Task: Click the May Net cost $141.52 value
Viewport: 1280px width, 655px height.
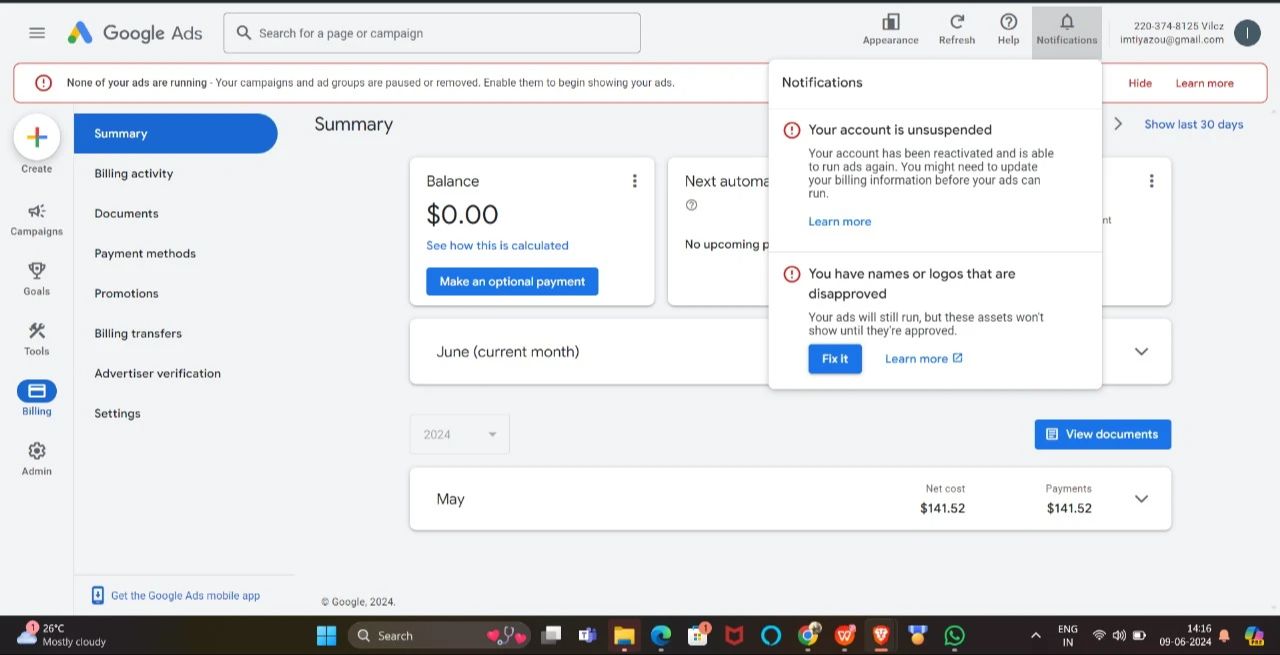Action: 943,508
